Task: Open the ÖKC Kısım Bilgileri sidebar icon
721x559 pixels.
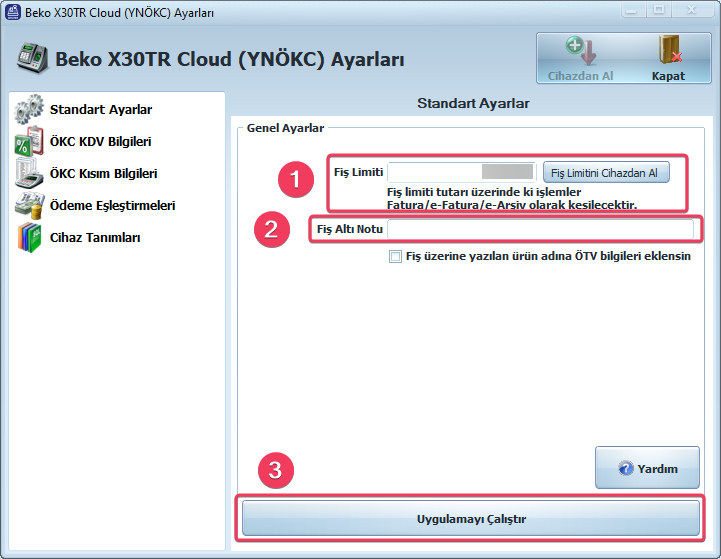Action: [x=29, y=173]
